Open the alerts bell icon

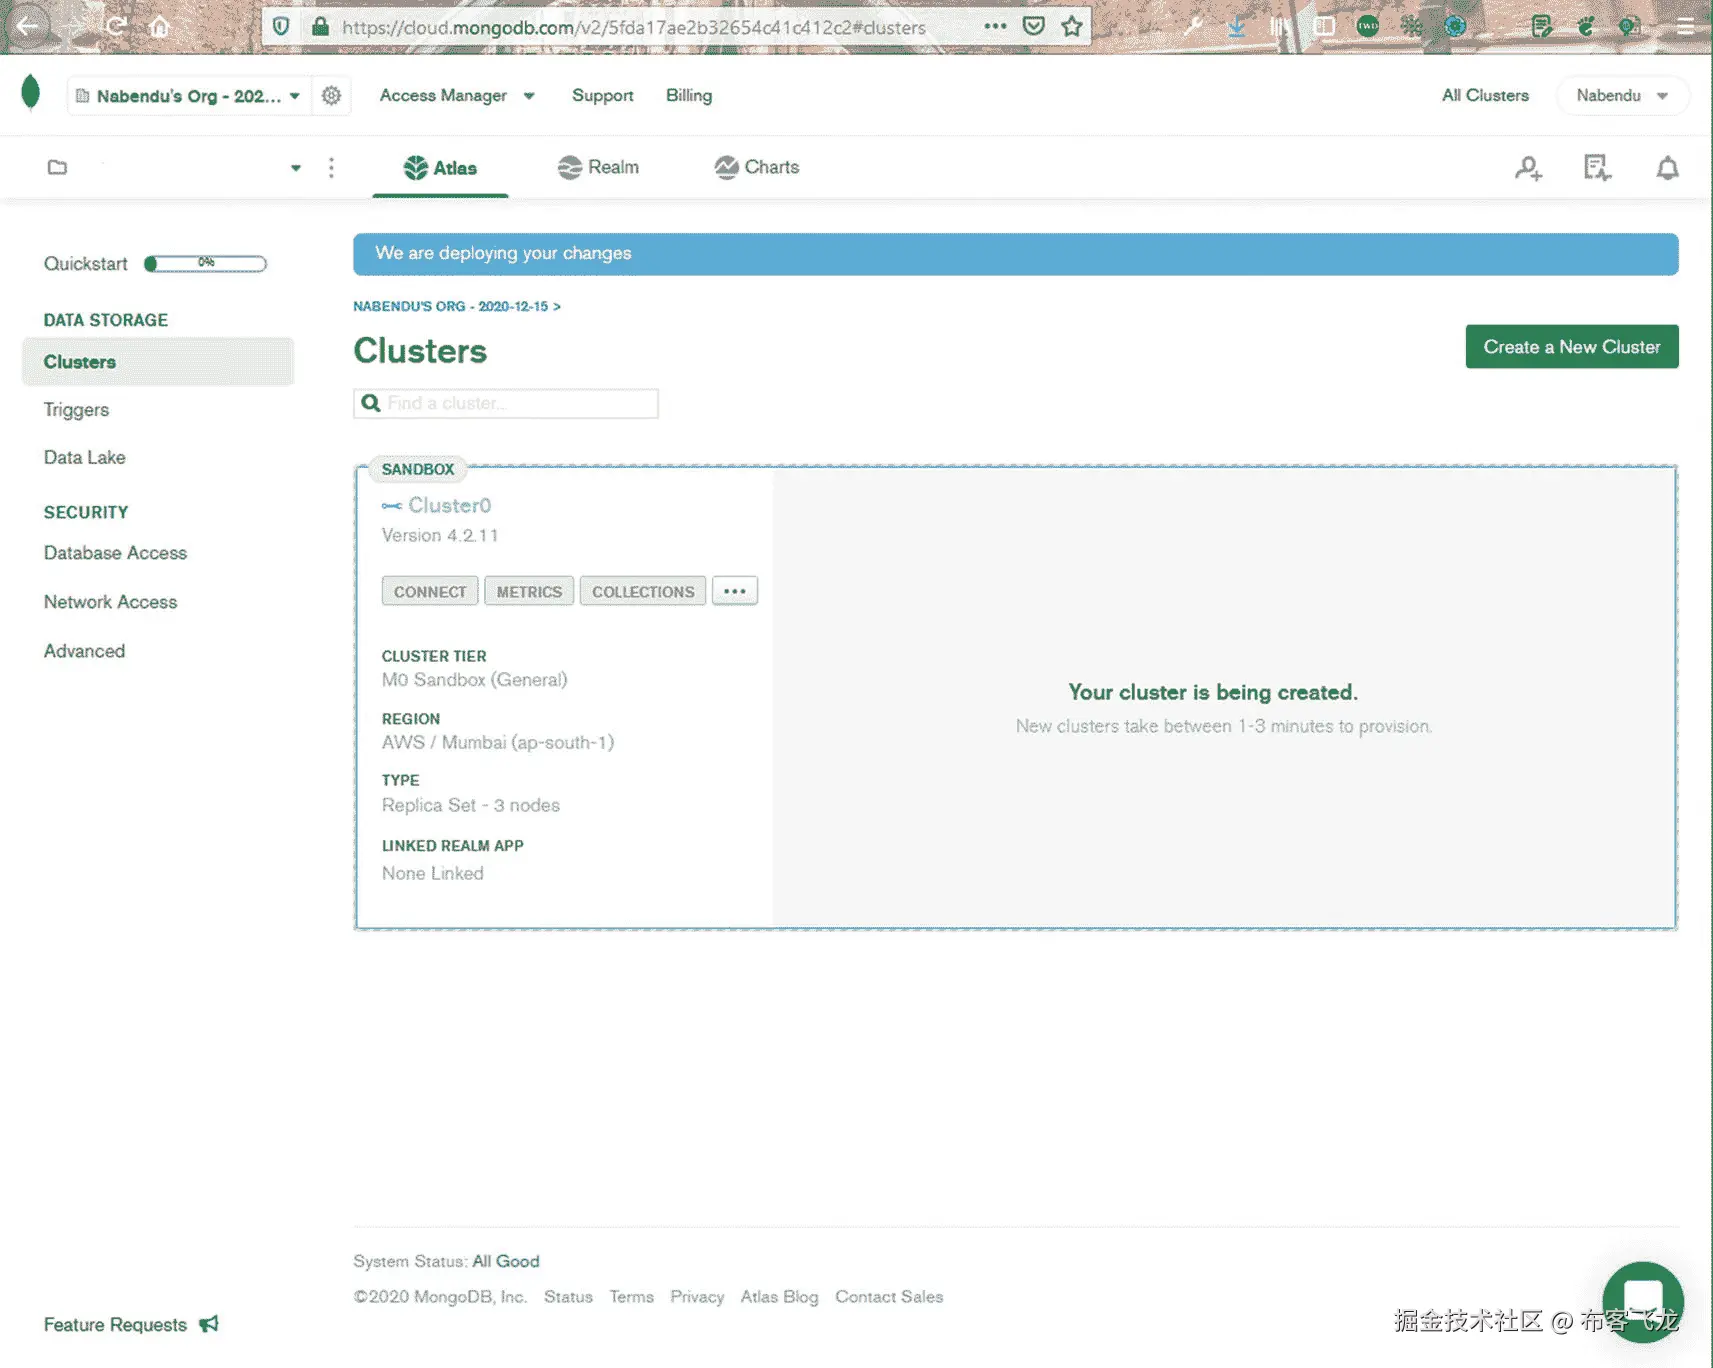click(1667, 168)
